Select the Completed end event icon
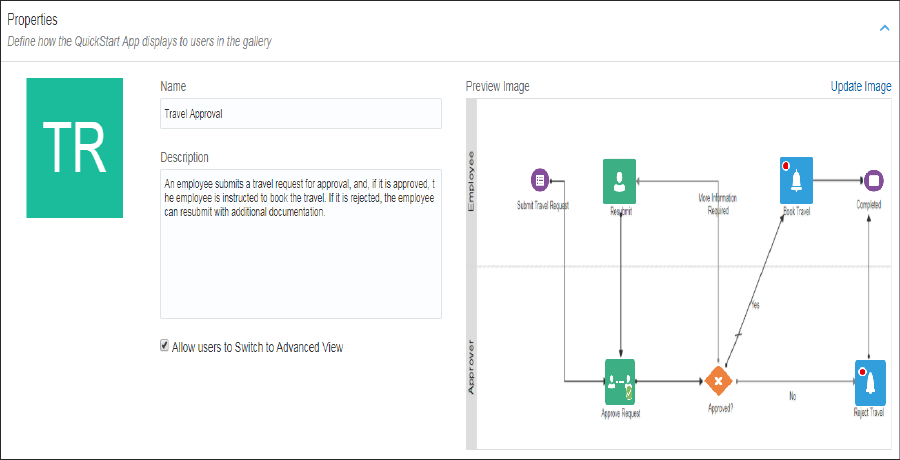 pyautogui.click(x=873, y=181)
